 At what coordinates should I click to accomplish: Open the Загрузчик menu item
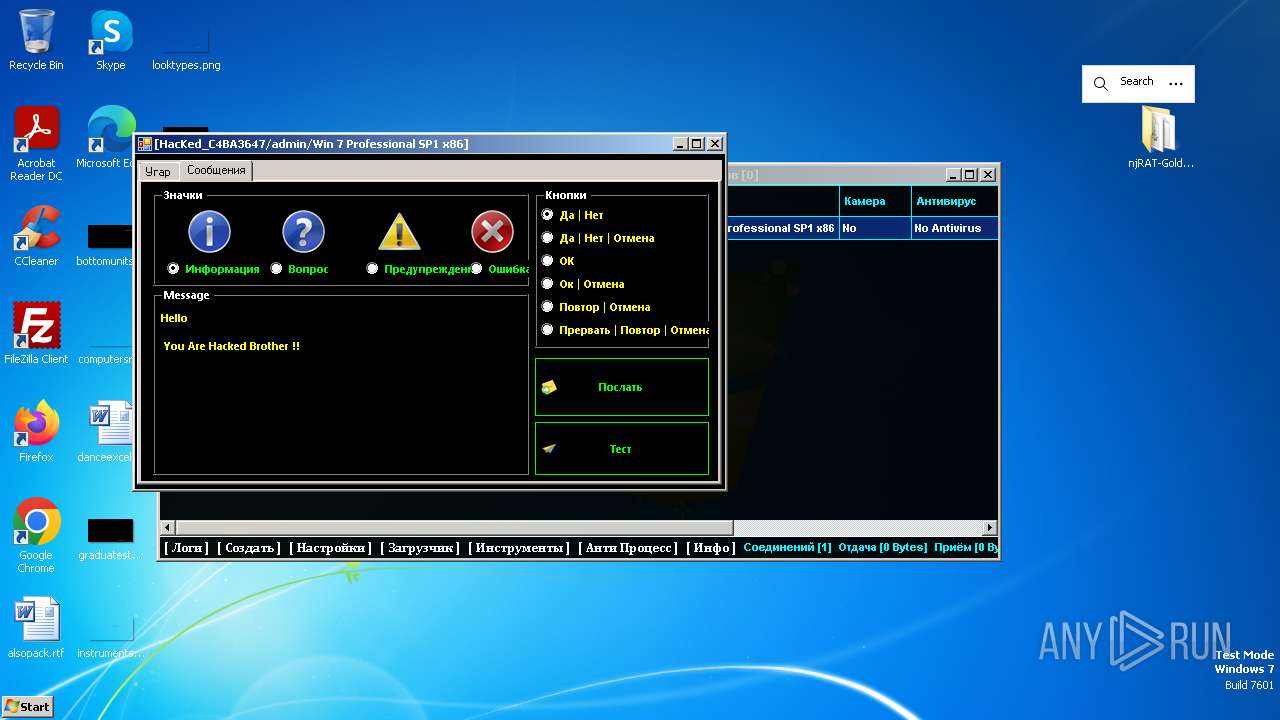(x=420, y=548)
